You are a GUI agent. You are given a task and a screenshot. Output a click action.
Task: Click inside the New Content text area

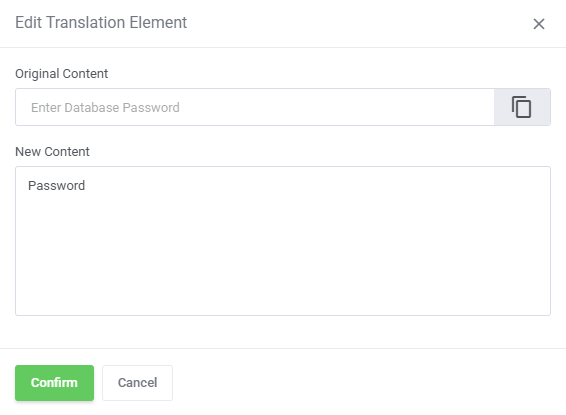283,241
